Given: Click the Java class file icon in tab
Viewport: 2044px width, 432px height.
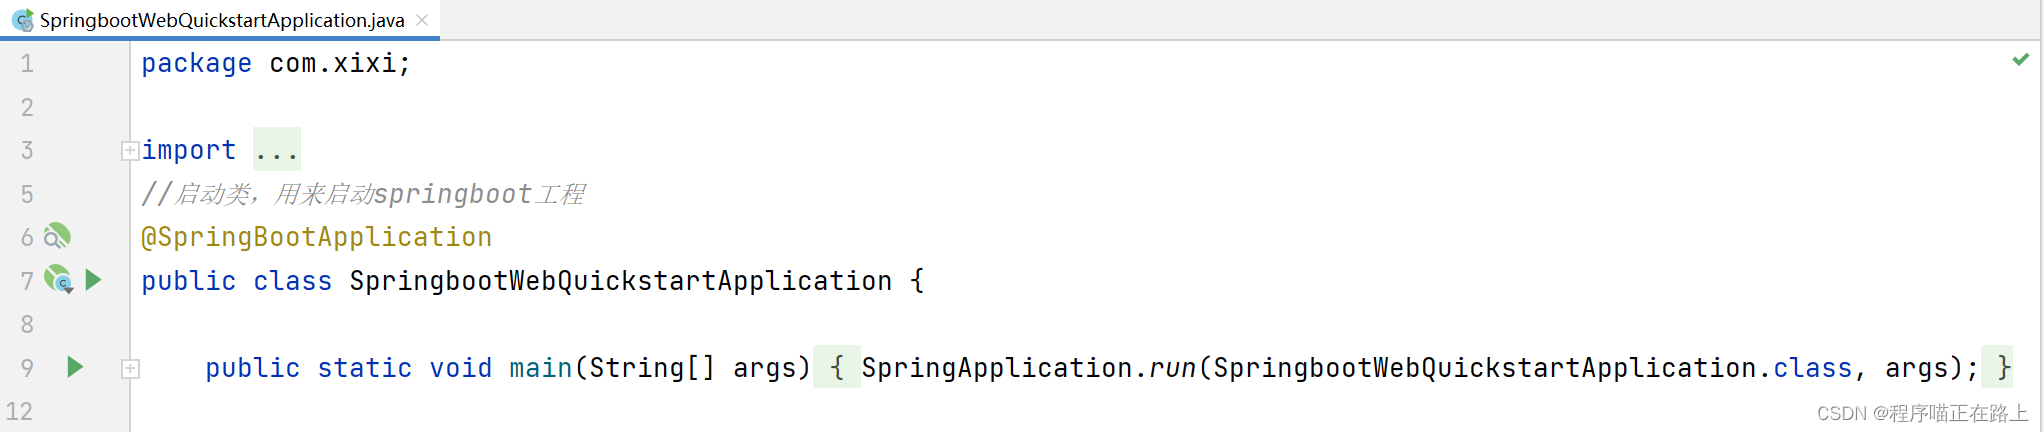Looking at the screenshot, I should coord(22,20).
